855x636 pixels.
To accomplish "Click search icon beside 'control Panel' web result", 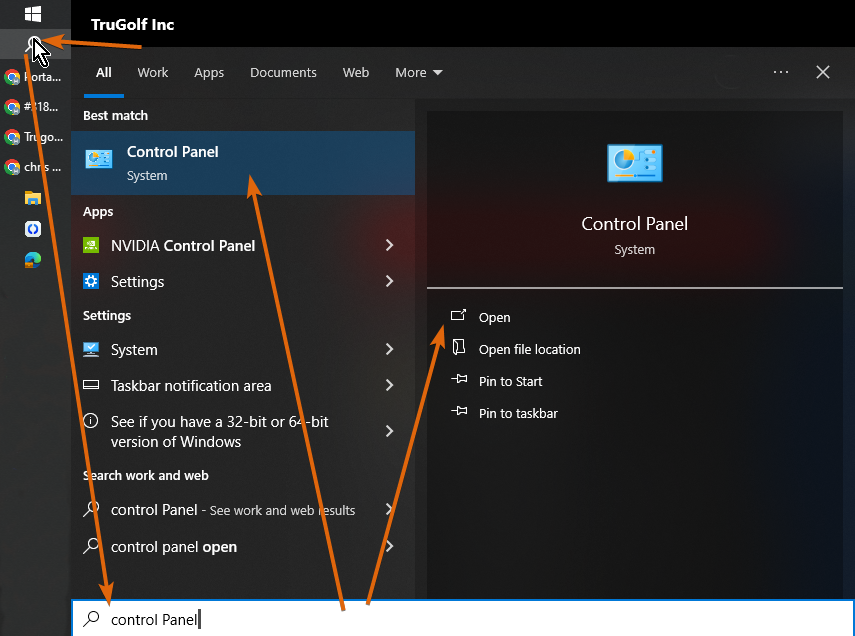I will click(91, 509).
